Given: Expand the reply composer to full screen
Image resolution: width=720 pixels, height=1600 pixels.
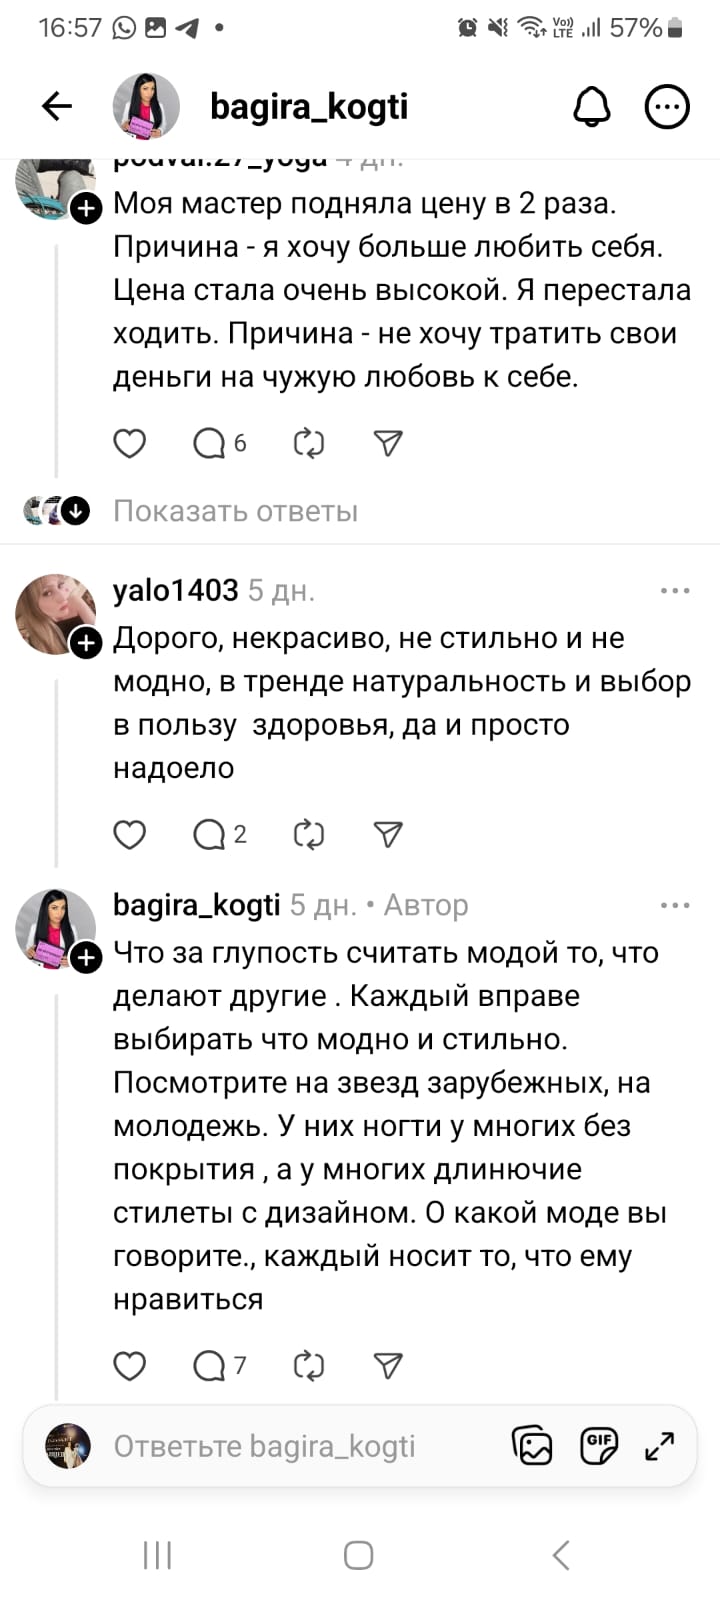Looking at the screenshot, I should [660, 1445].
